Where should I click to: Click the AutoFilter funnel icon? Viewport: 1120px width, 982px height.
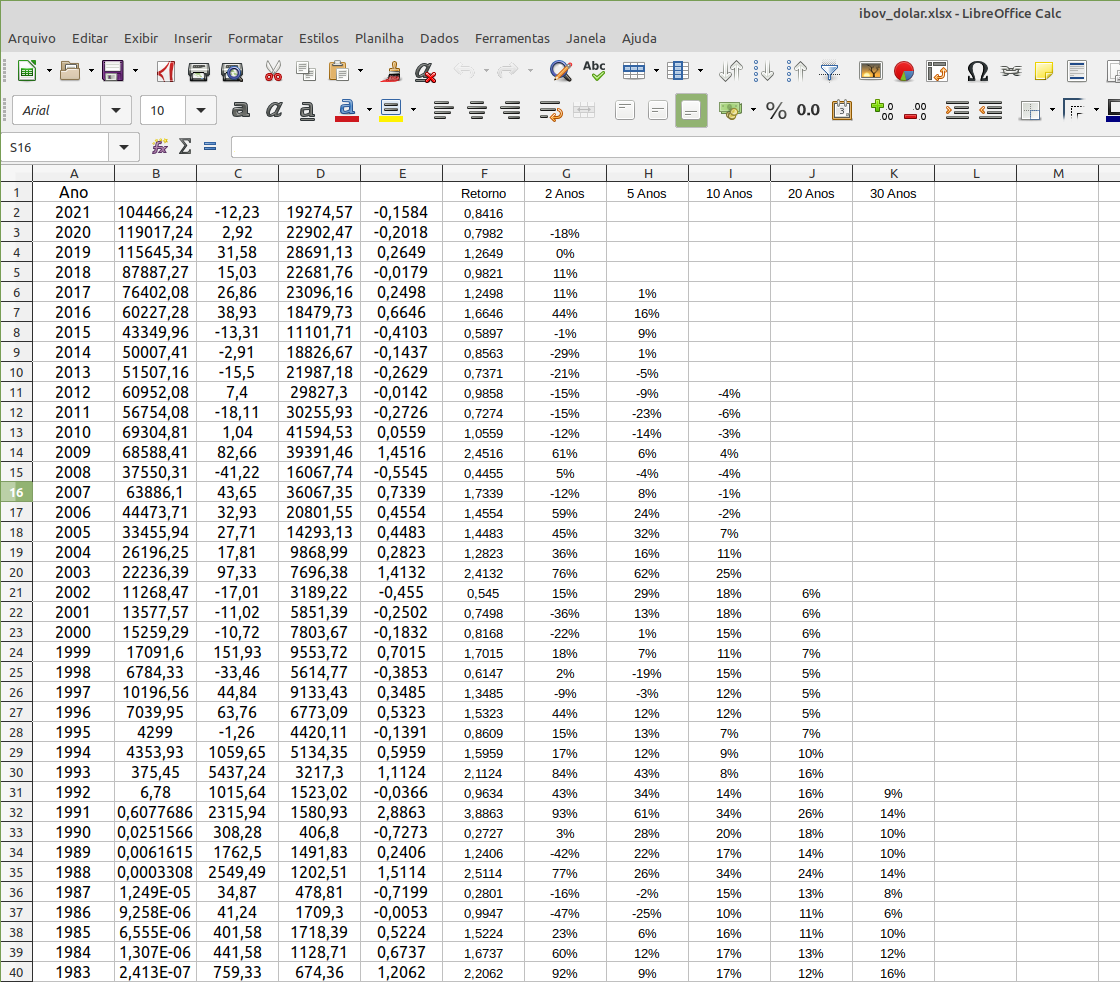coord(829,71)
